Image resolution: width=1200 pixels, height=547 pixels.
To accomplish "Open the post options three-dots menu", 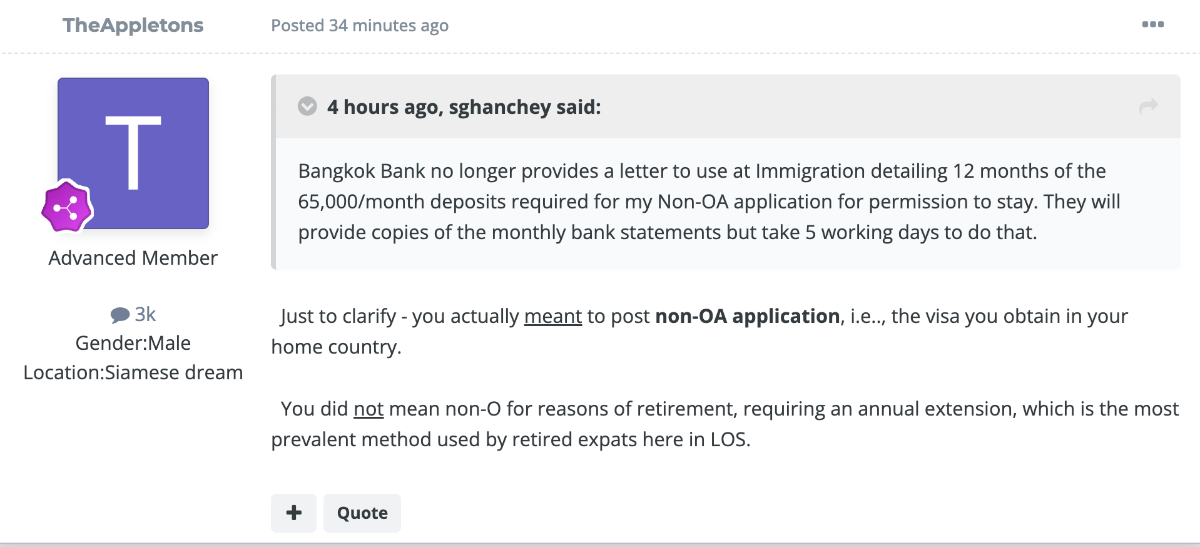I will [1152, 25].
